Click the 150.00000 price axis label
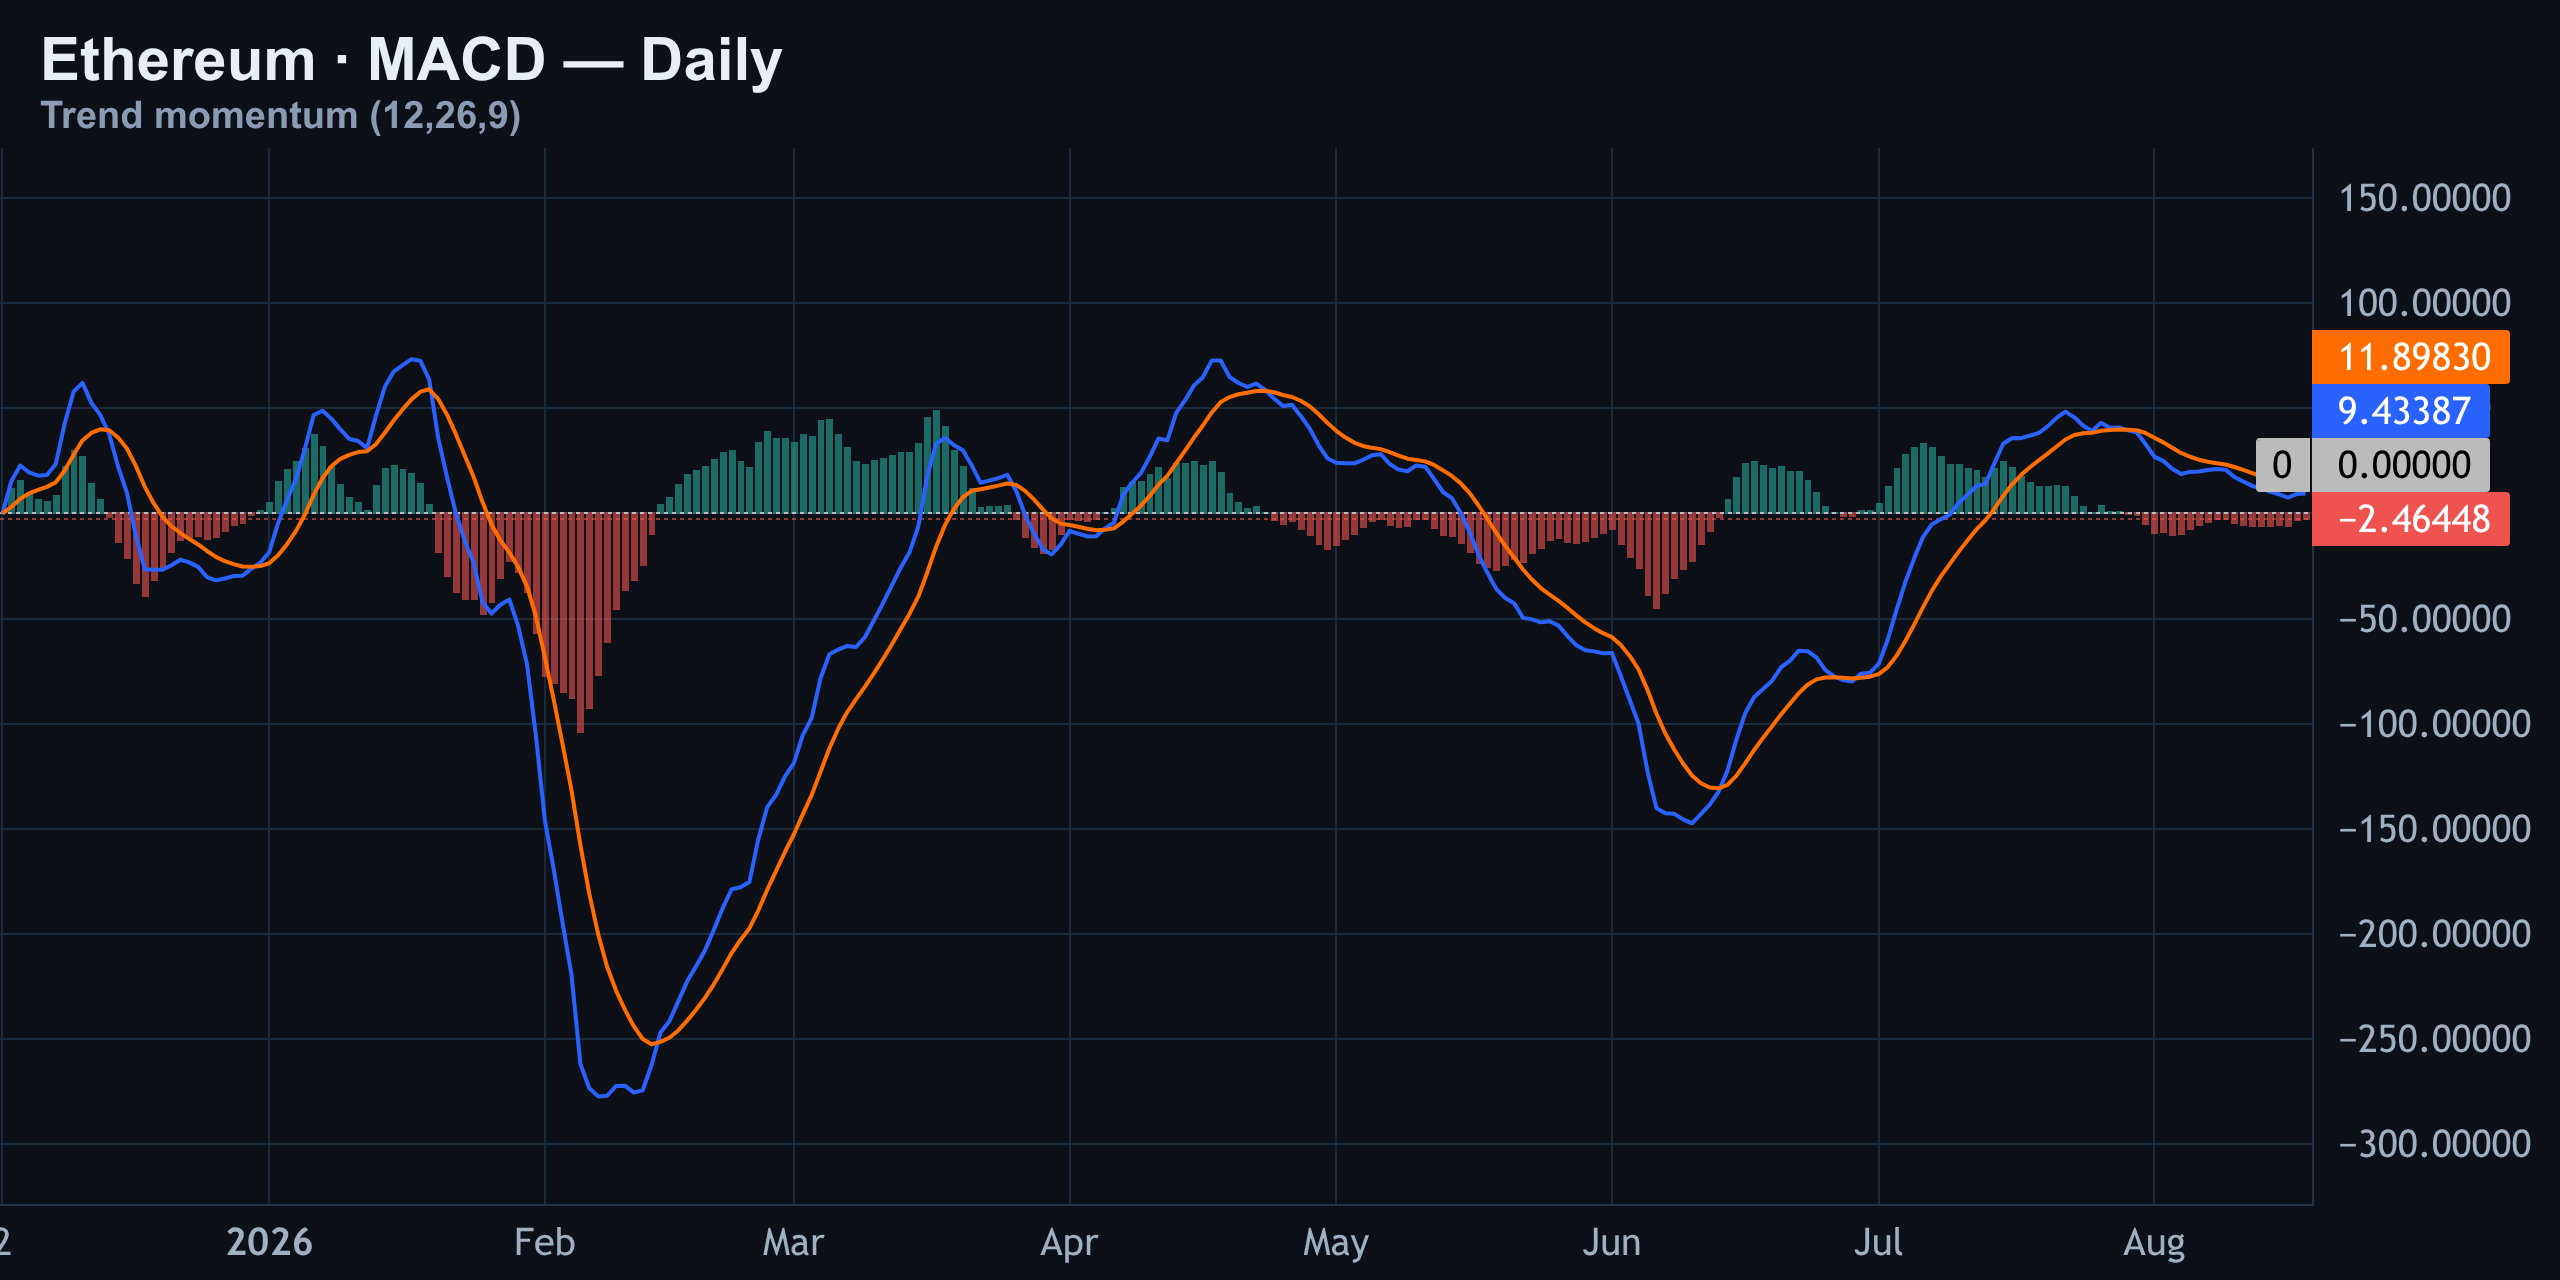Image resolution: width=2560 pixels, height=1280 pixels. coord(2424,198)
